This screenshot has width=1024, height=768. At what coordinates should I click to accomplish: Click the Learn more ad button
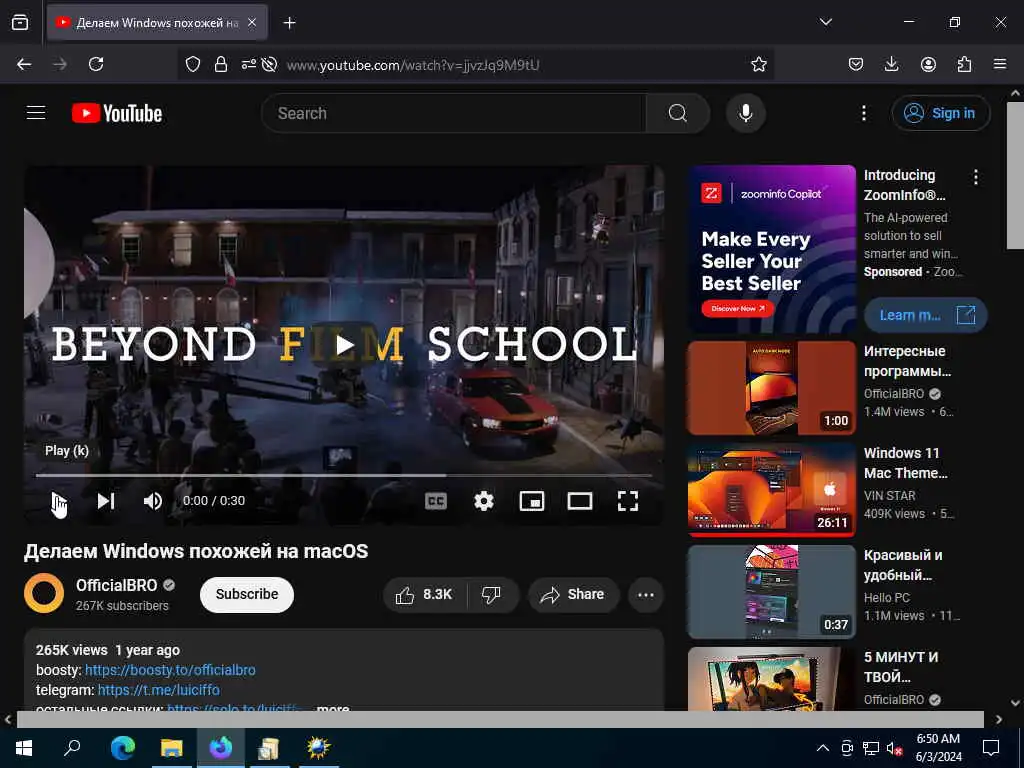(925, 315)
